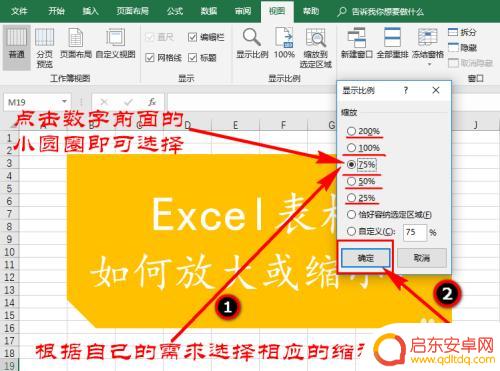
Task: Select column J header
Action: pyautogui.click(x=475, y=125)
